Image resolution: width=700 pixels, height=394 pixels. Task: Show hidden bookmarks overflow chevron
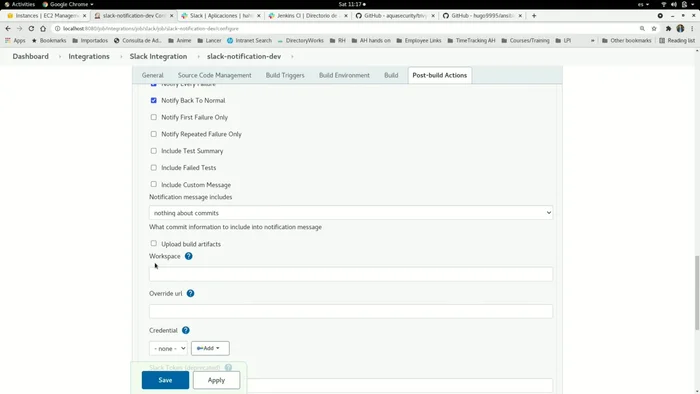click(x=592, y=41)
